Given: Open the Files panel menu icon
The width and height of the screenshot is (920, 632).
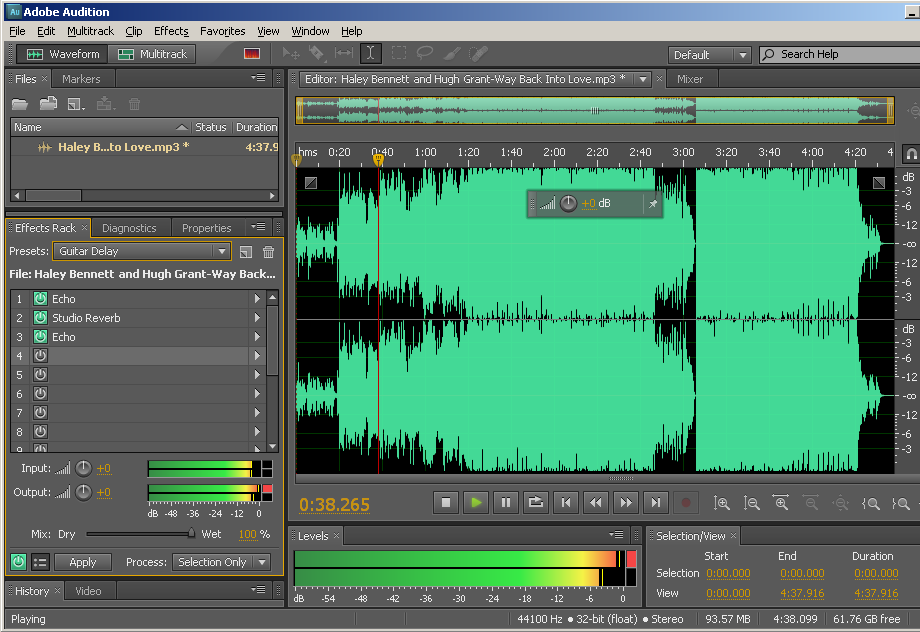Looking at the screenshot, I should pos(258,78).
